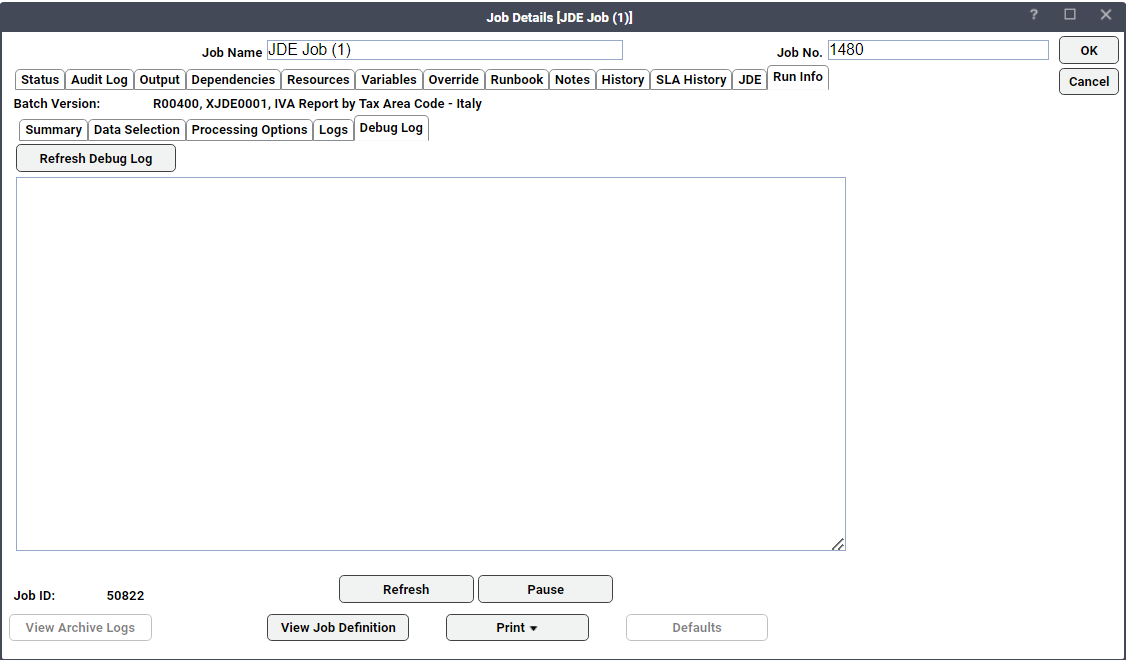Viewport: 1126px width, 660px height.
Task: Select the Dependencies tab
Action: click(x=233, y=80)
